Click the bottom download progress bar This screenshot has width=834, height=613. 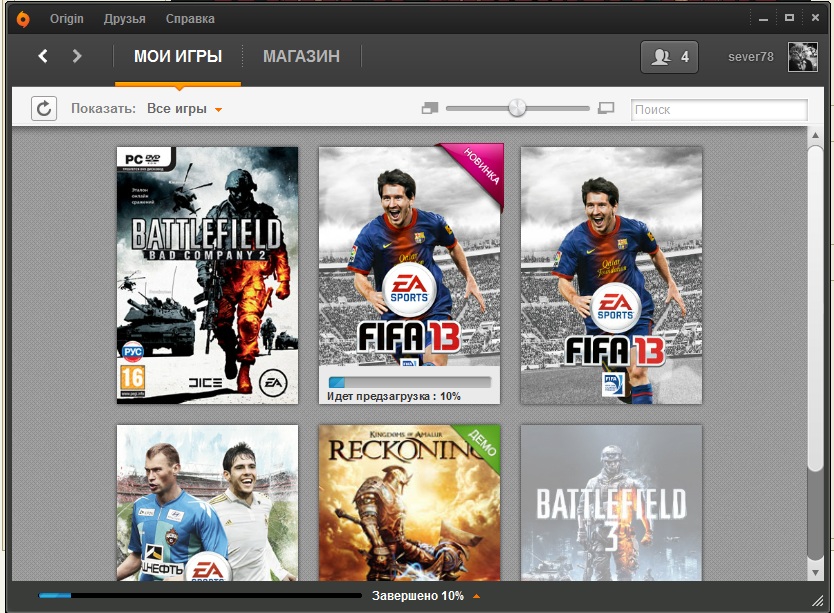(200, 595)
